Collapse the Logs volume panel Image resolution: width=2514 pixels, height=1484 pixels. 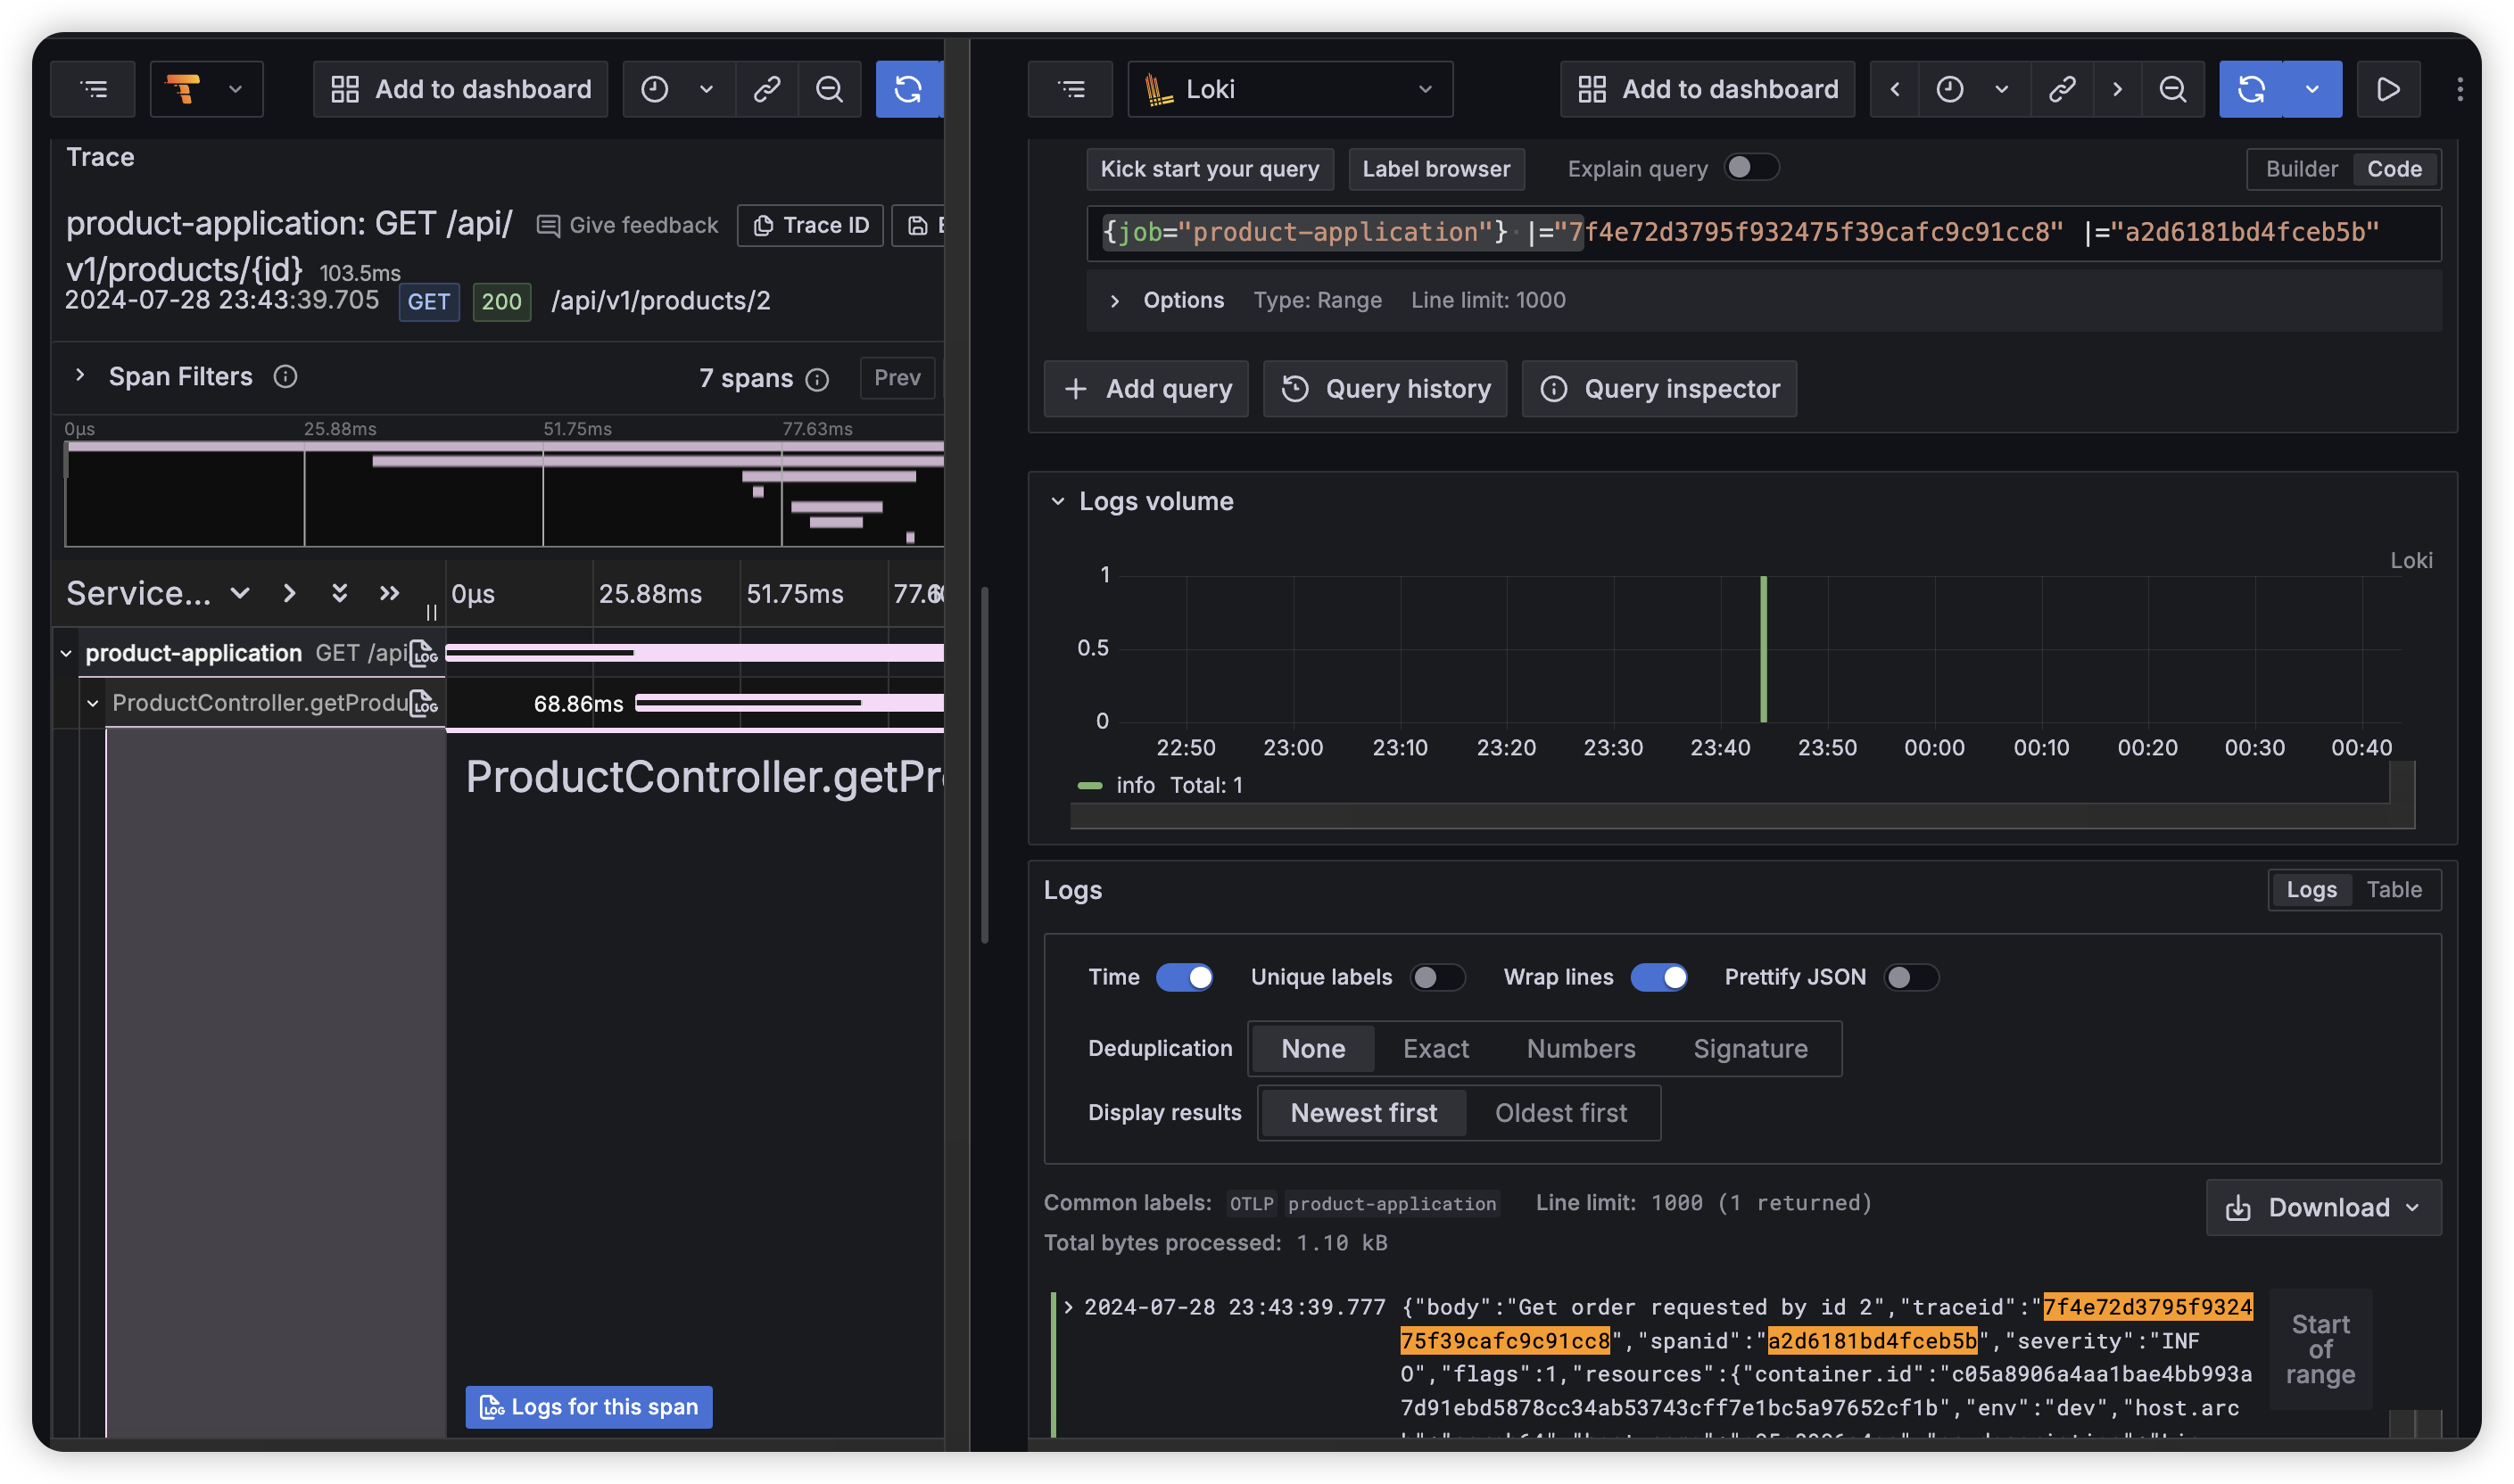[1057, 501]
